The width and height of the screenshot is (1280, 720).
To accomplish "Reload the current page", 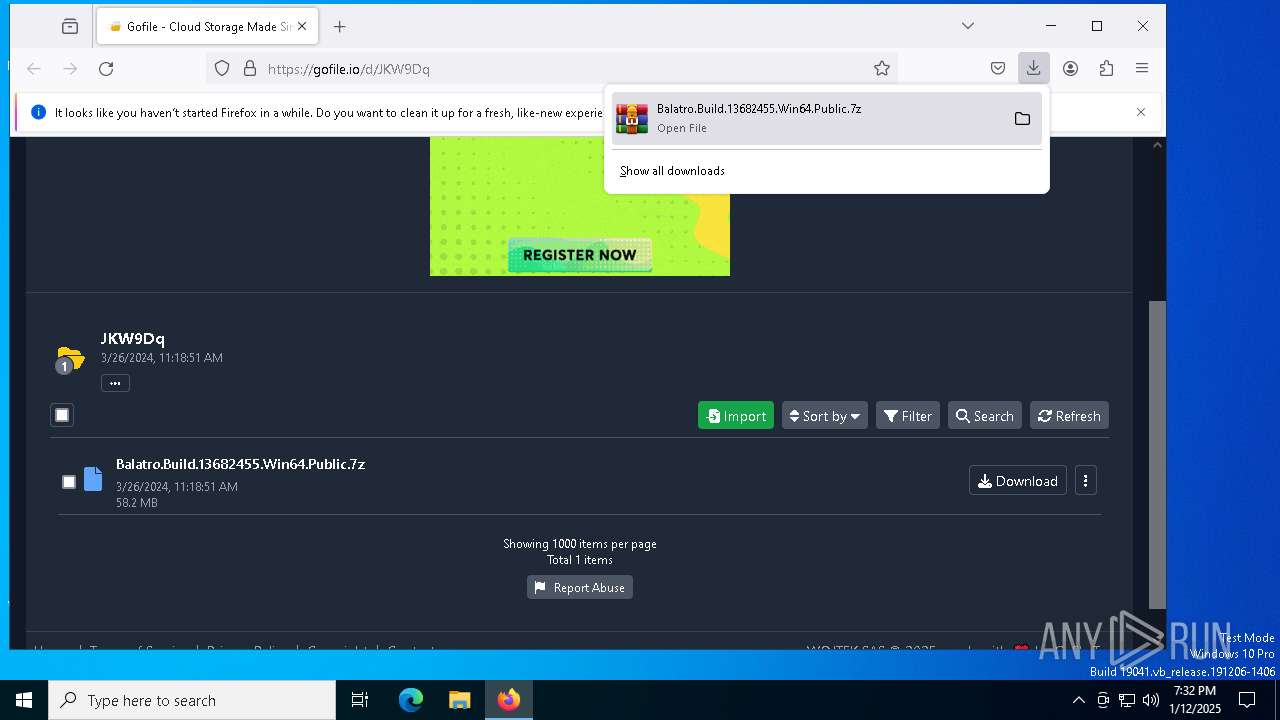I will [x=106, y=69].
